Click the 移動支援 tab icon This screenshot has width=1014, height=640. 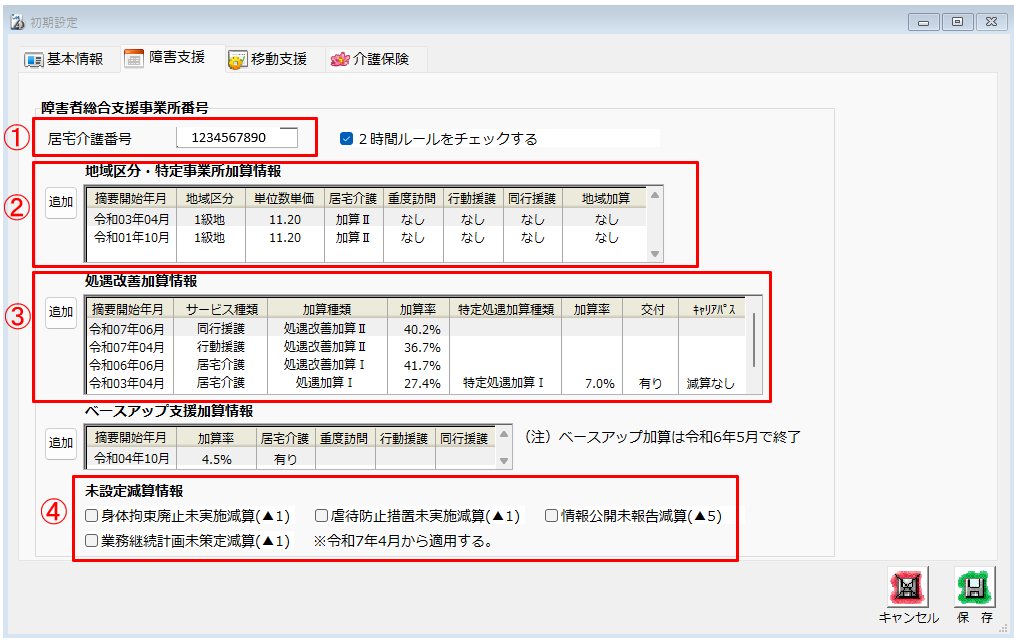(236, 60)
